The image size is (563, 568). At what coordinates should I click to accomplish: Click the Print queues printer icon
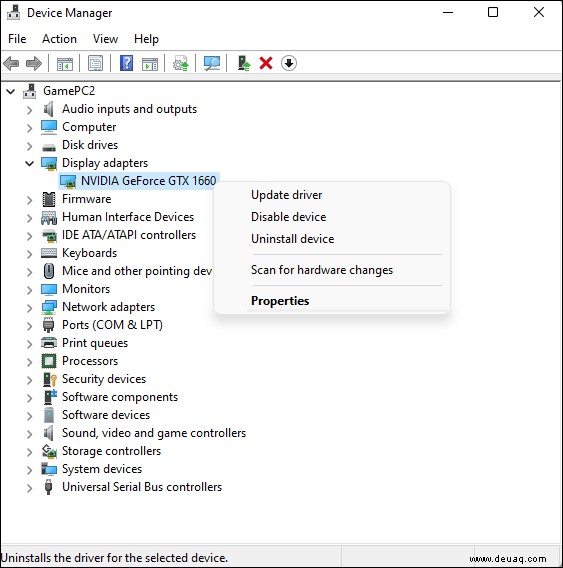pyautogui.click(x=49, y=343)
